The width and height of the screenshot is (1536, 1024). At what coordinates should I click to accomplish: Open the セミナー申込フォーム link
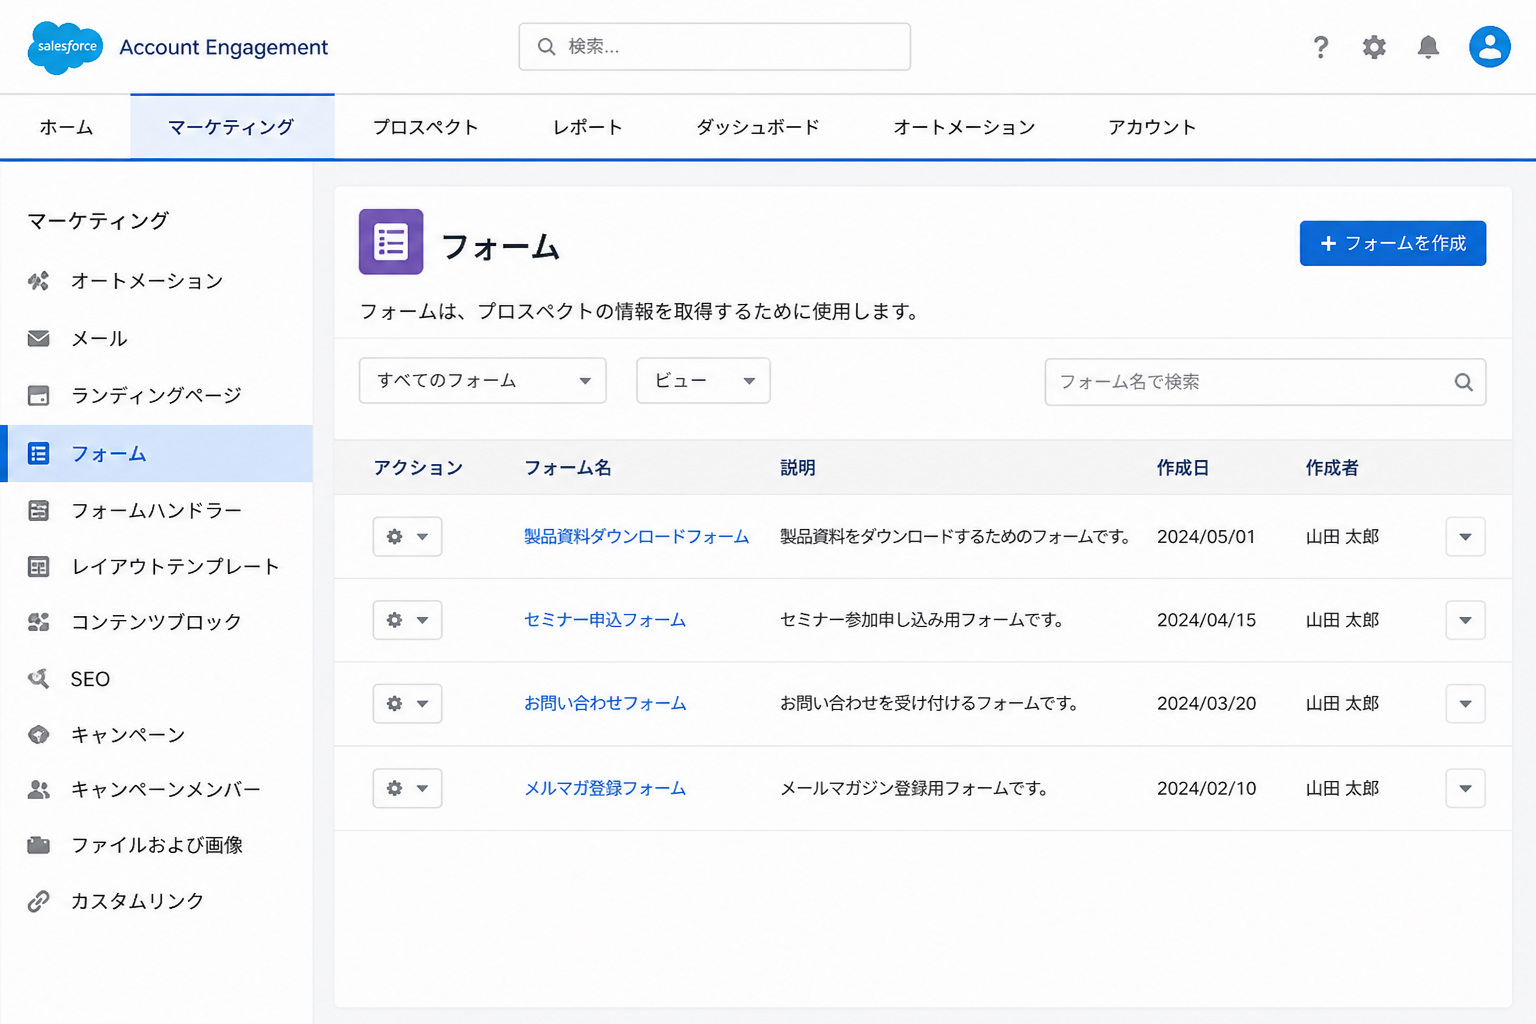[605, 620]
